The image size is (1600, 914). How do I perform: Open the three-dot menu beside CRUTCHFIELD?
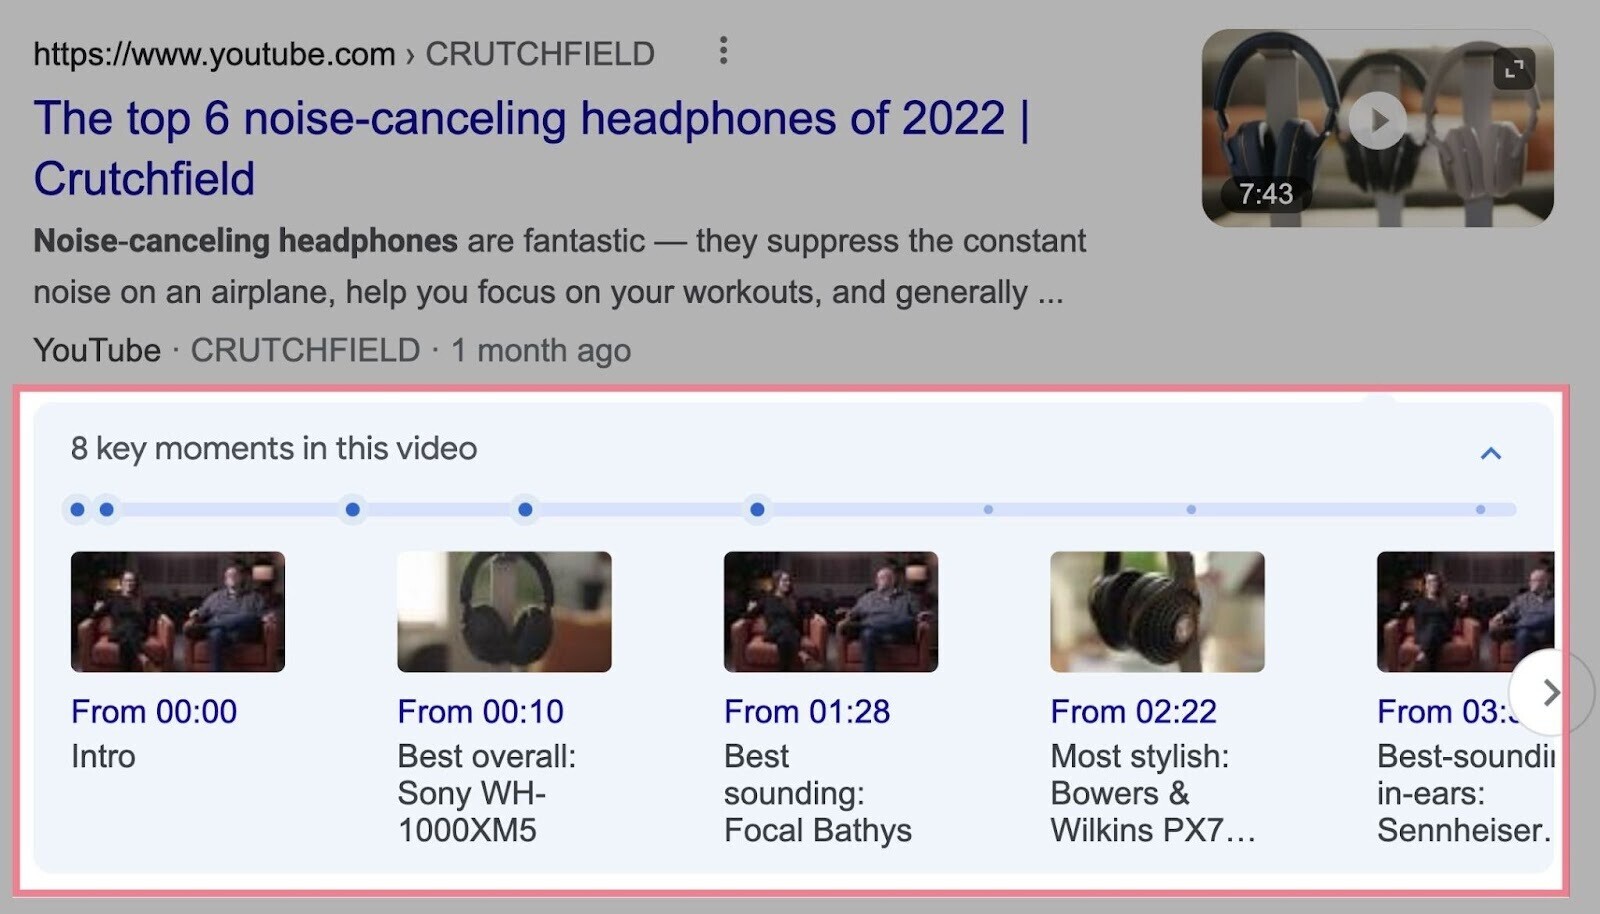pos(723,51)
